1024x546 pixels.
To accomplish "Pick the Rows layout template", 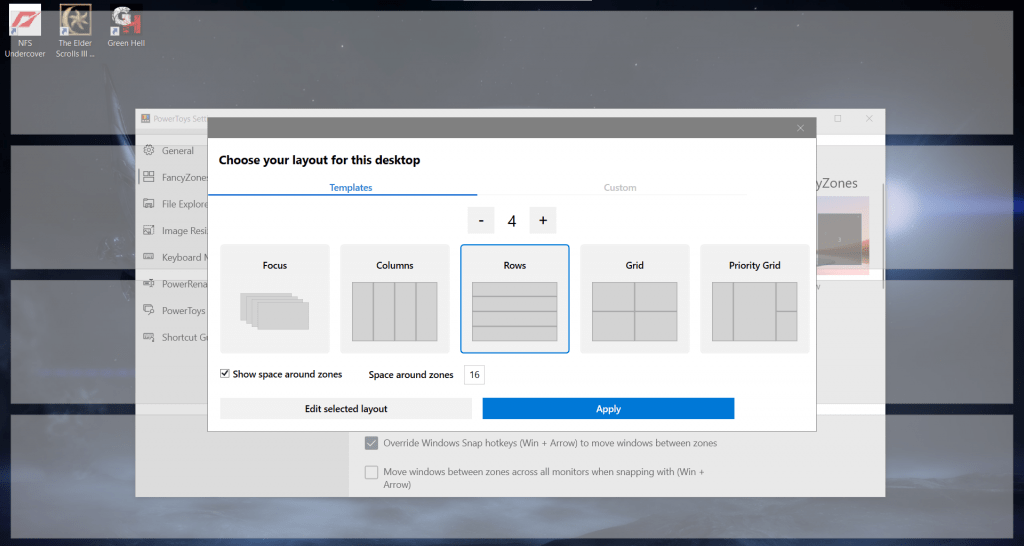I will point(514,299).
